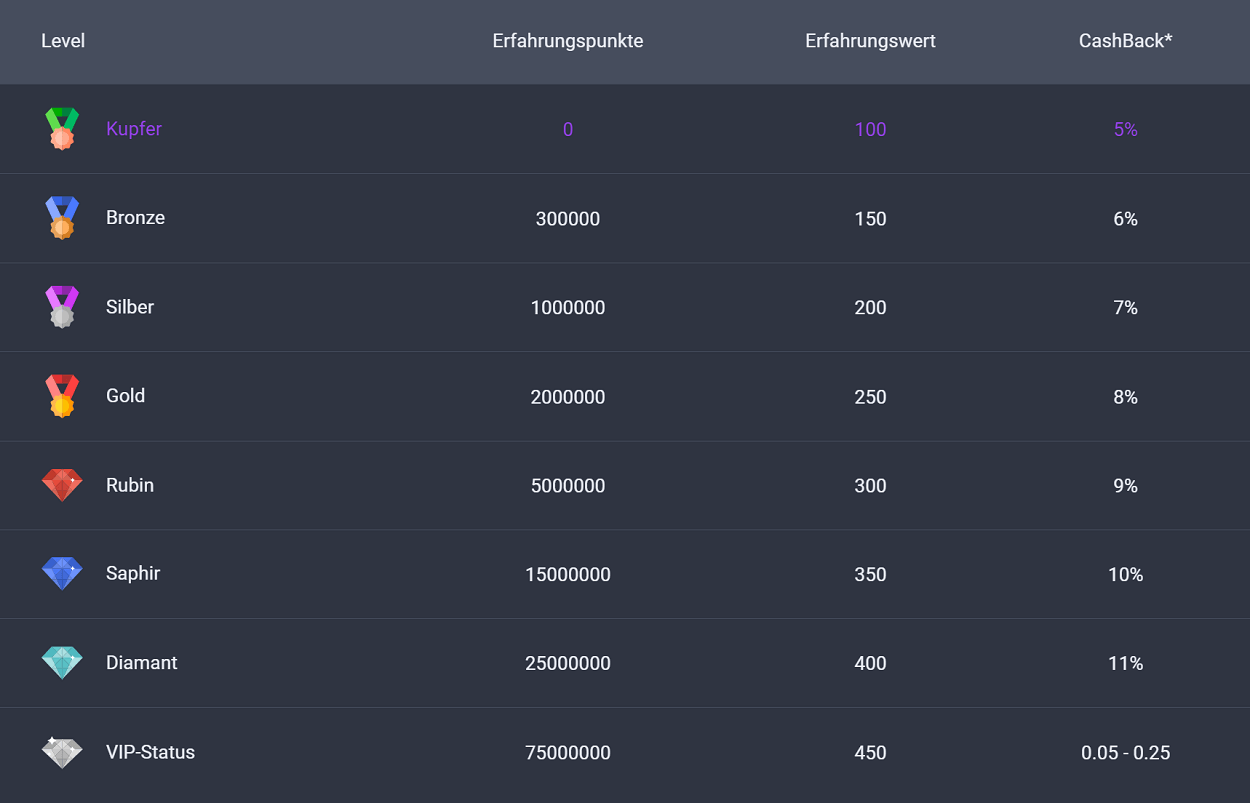Select the 5% CashBack value for Kupfer
This screenshot has width=1250, height=803.
pyautogui.click(x=1125, y=128)
